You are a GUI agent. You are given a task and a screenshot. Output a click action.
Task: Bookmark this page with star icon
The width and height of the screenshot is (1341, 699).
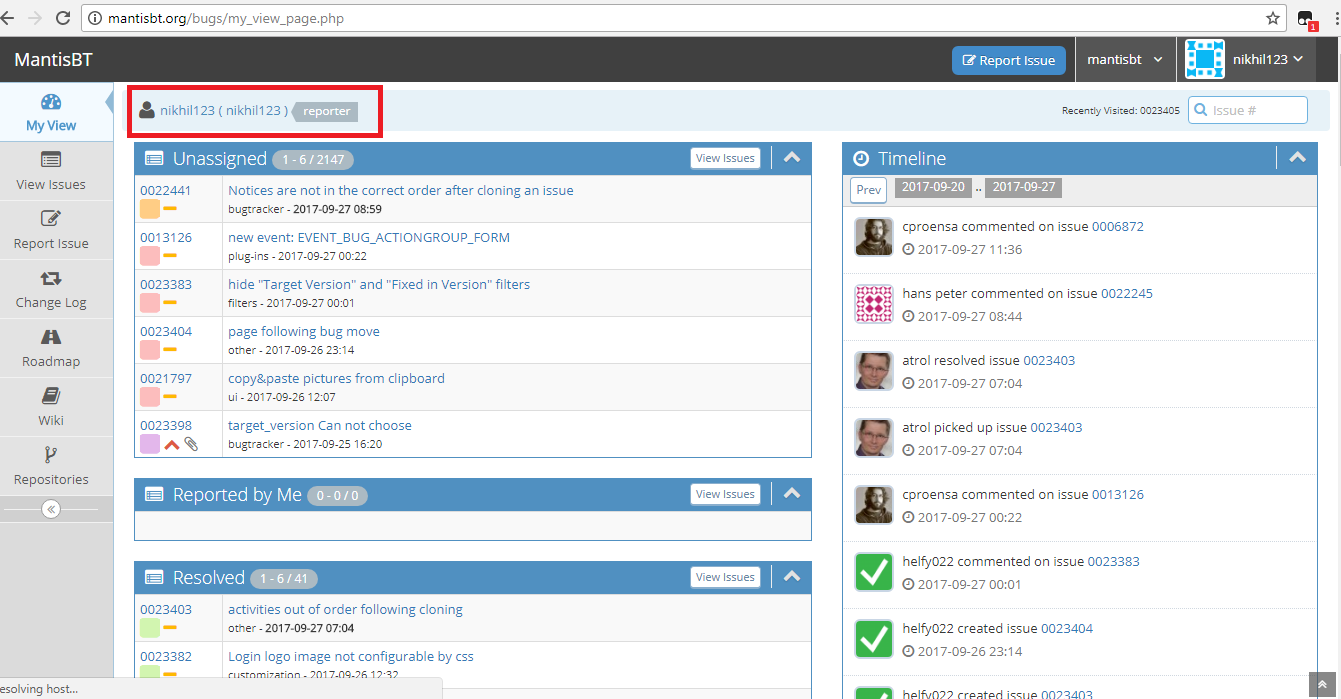click(x=1273, y=18)
